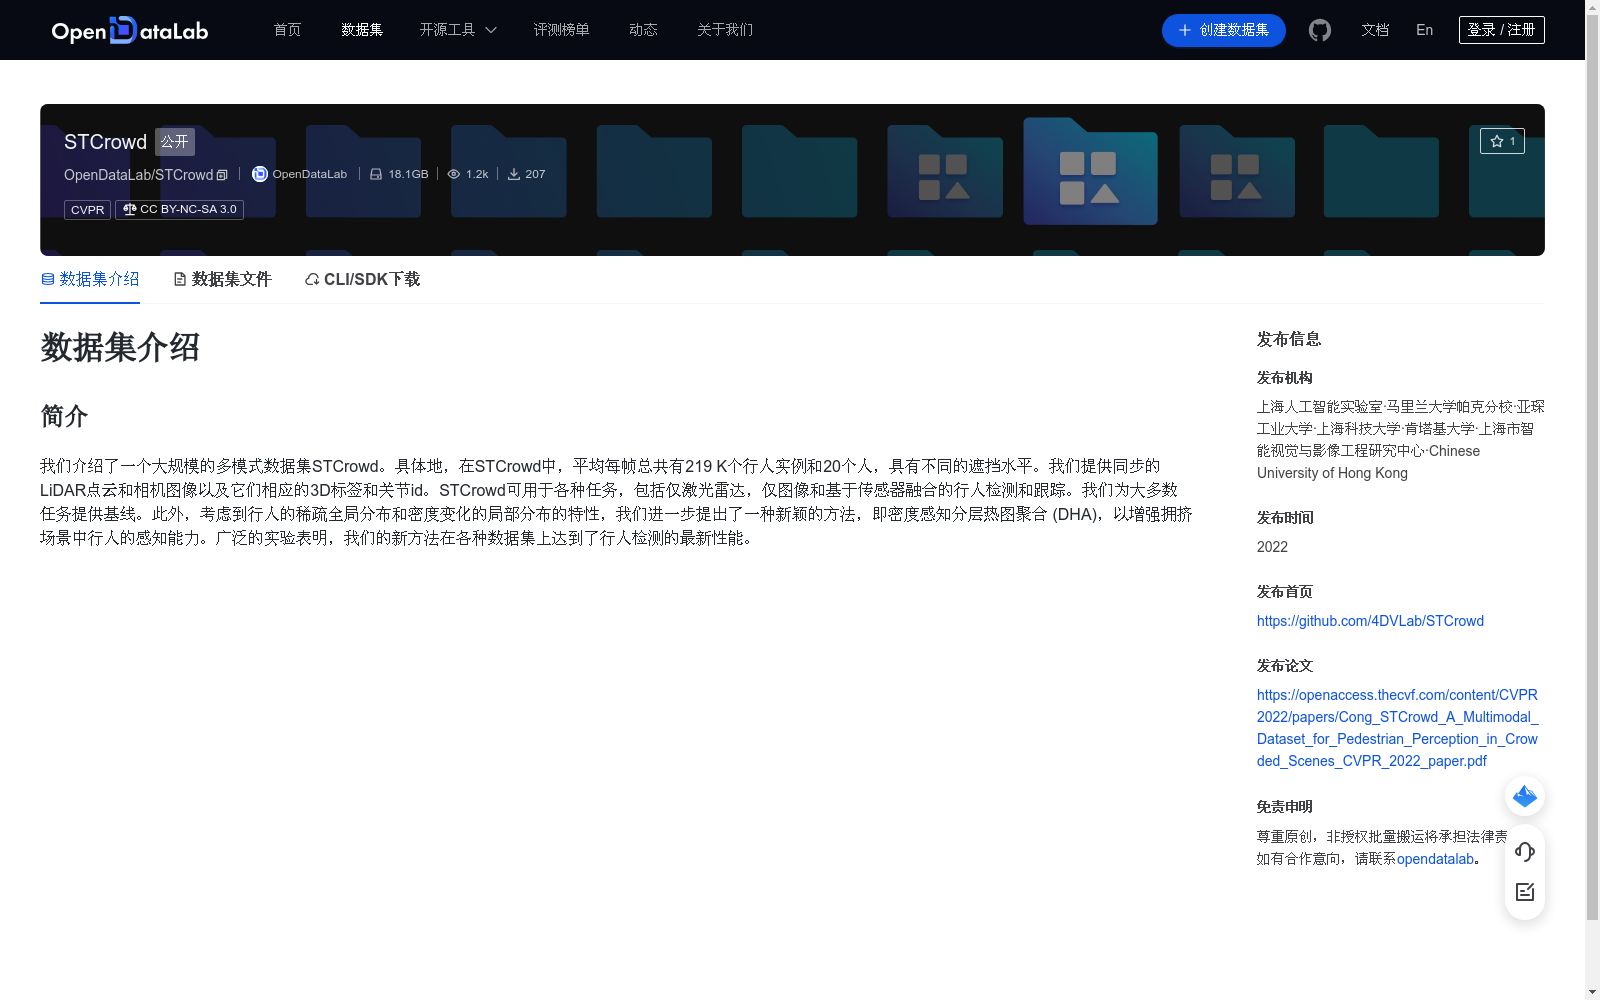Click the file icon beside 数据集文件
This screenshot has height=1000, width=1600.
pyautogui.click(x=180, y=279)
